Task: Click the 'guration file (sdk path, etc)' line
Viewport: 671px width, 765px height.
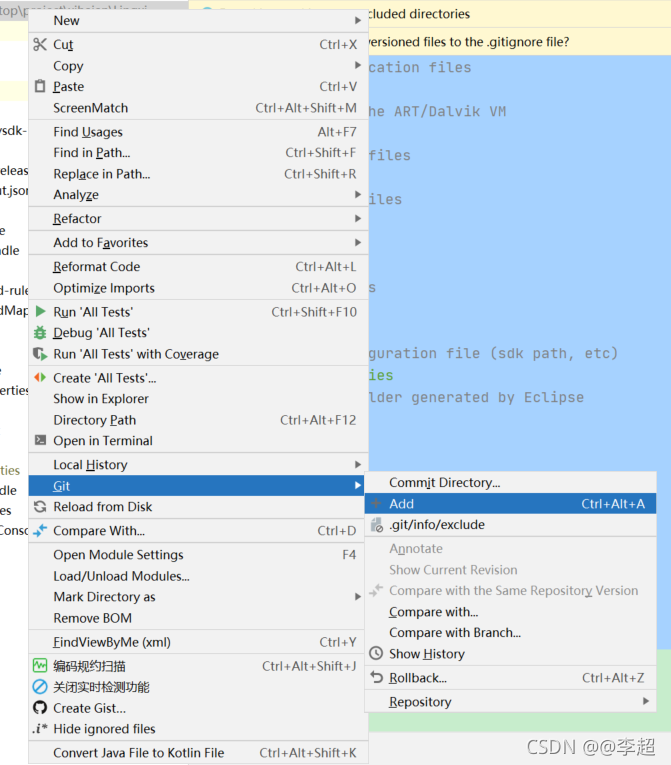Action: coord(493,353)
